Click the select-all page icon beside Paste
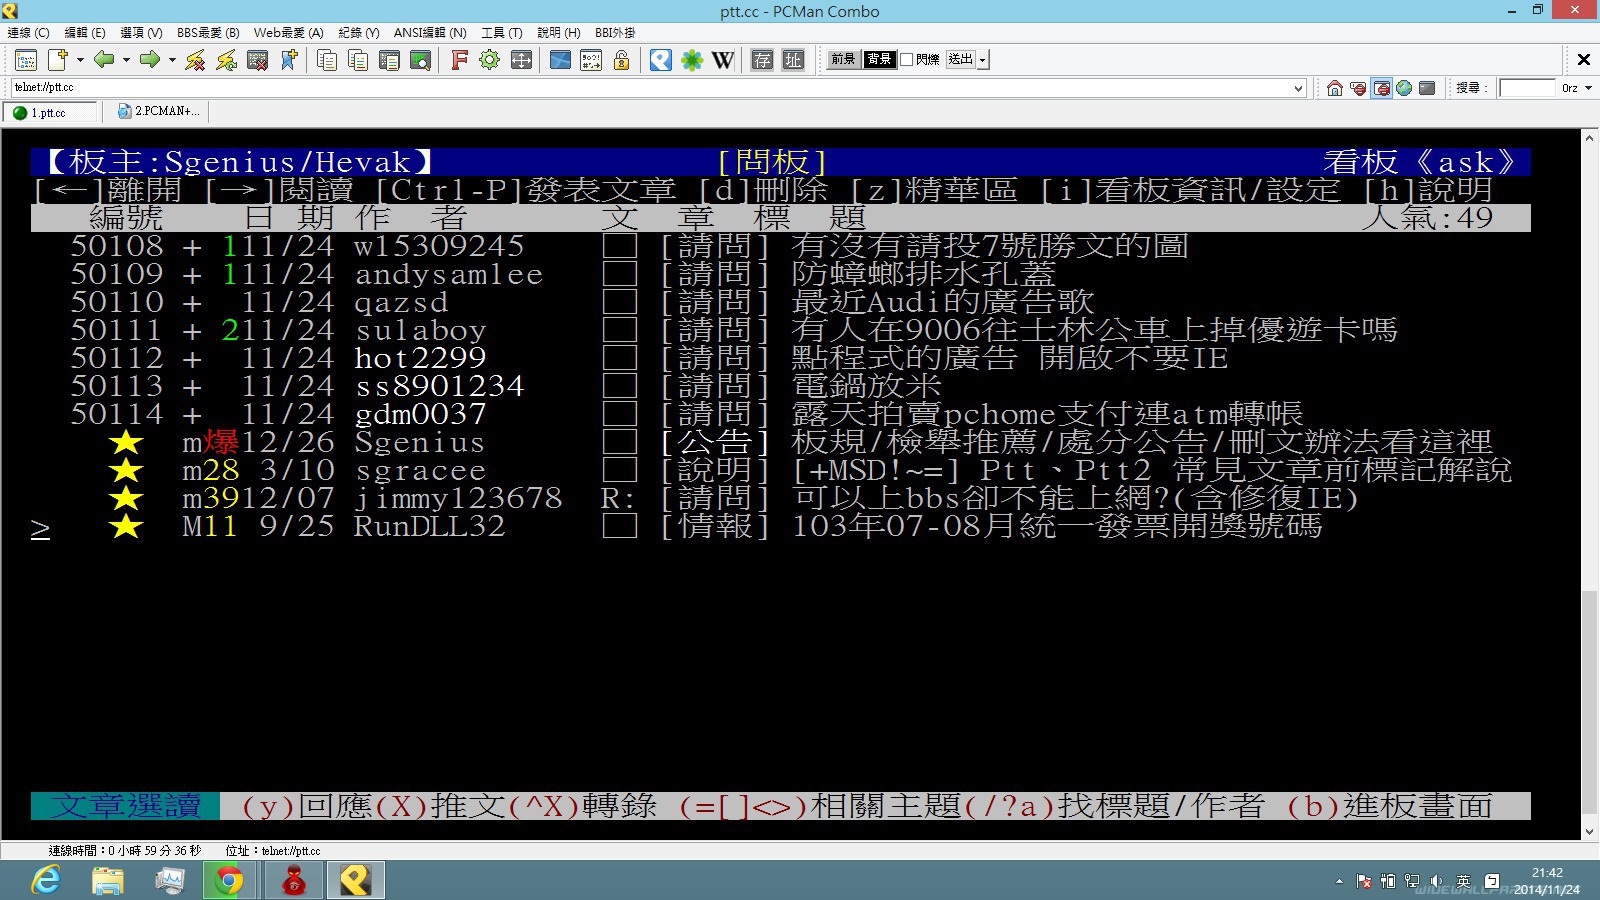The image size is (1600, 900). pyautogui.click(x=389, y=60)
